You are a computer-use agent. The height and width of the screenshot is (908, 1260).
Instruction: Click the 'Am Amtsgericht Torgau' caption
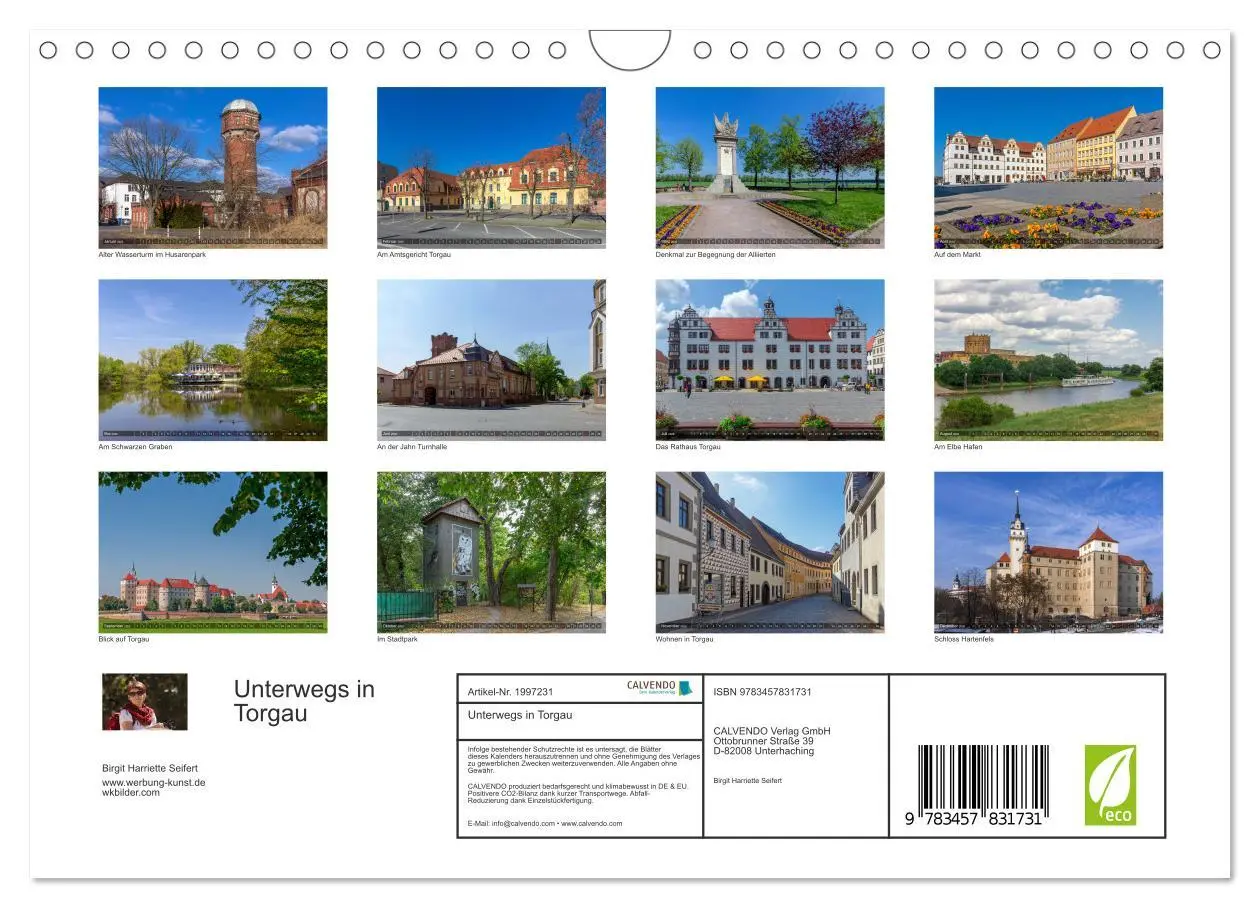[x=414, y=255]
